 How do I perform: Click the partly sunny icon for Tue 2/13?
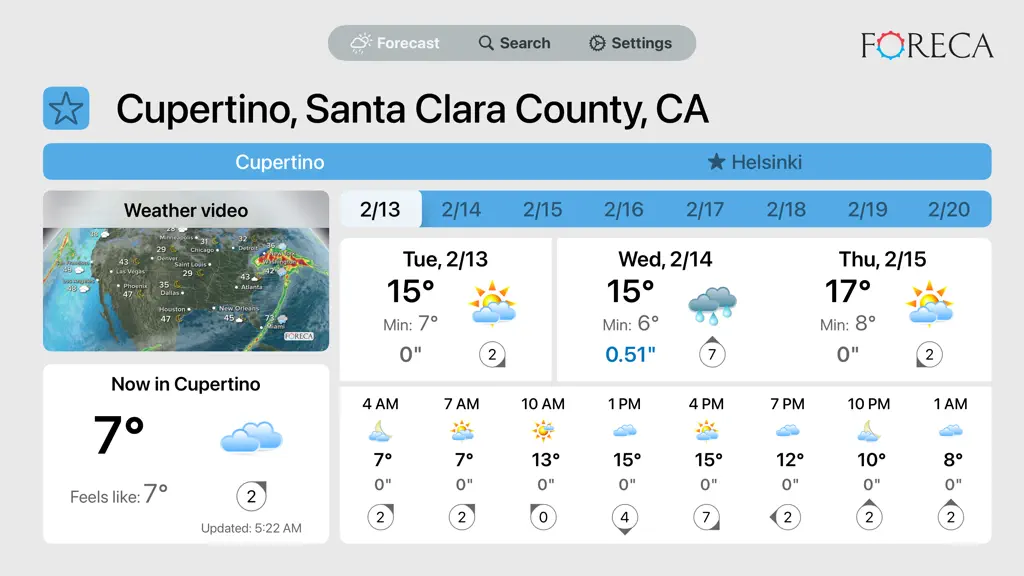pos(492,304)
